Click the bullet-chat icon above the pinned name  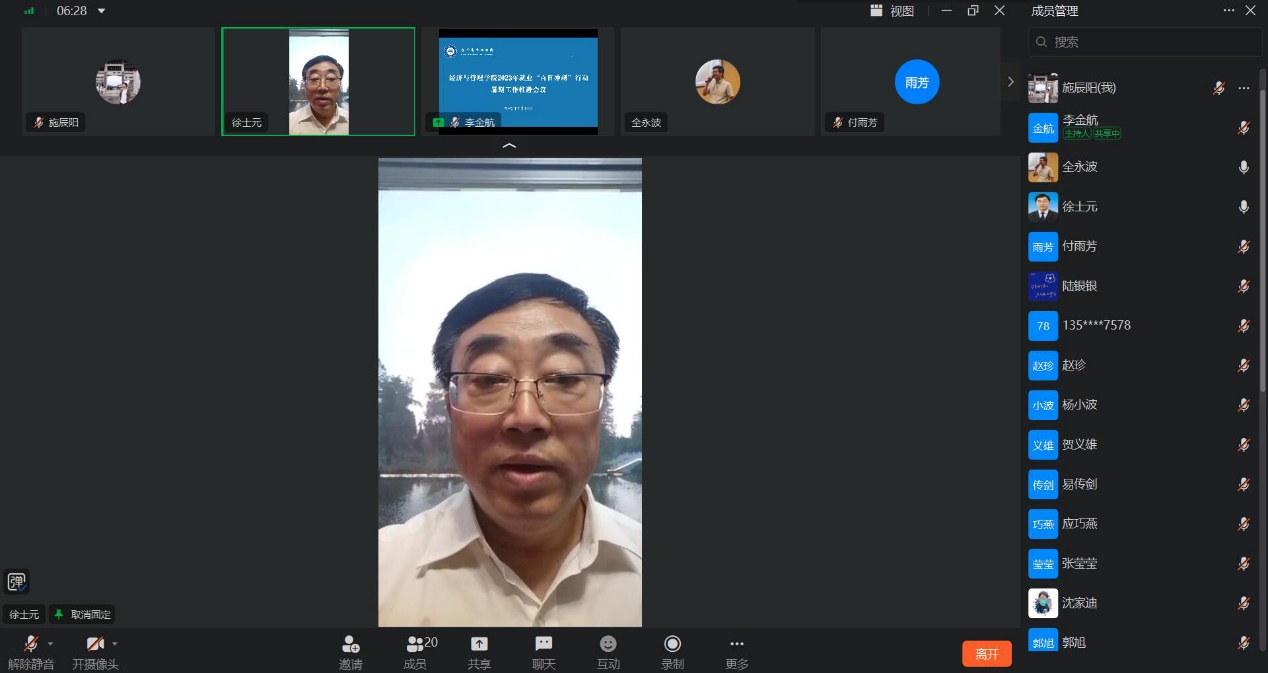16,582
